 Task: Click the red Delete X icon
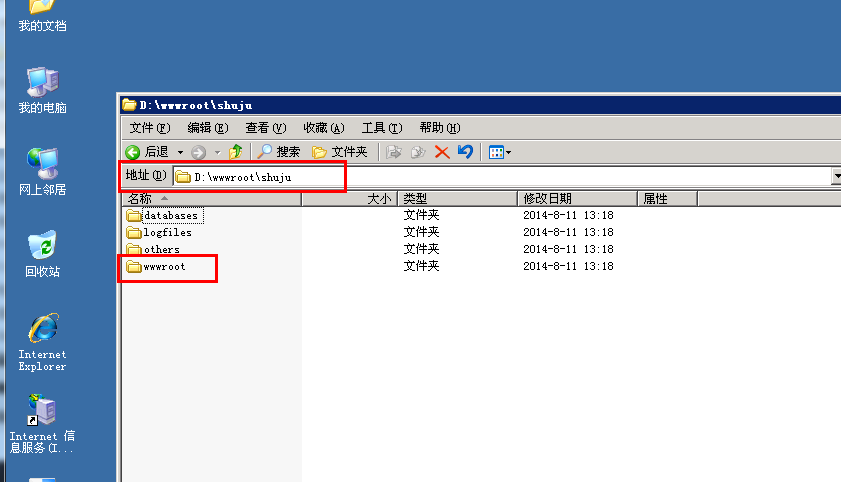(x=441, y=152)
